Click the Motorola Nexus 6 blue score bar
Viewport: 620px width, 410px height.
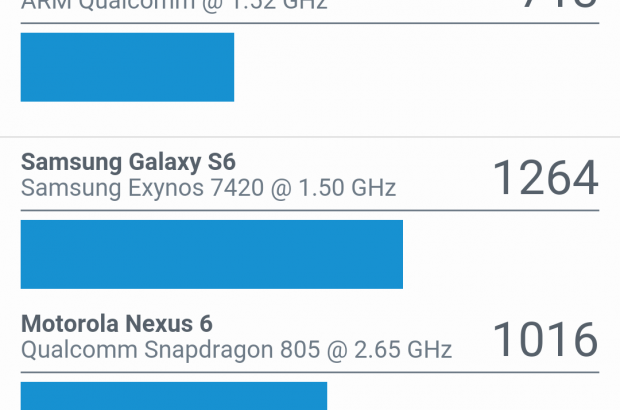click(x=173, y=396)
